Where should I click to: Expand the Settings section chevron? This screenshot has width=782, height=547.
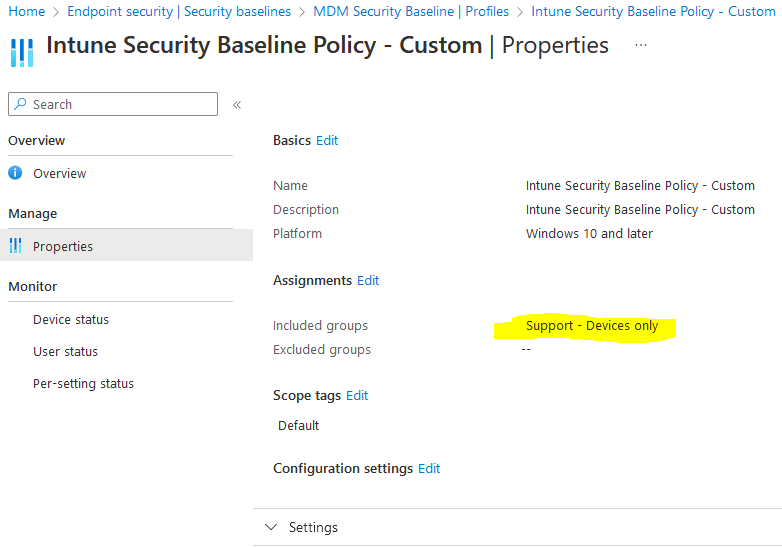pyautogui.click(x=271, y=527)
